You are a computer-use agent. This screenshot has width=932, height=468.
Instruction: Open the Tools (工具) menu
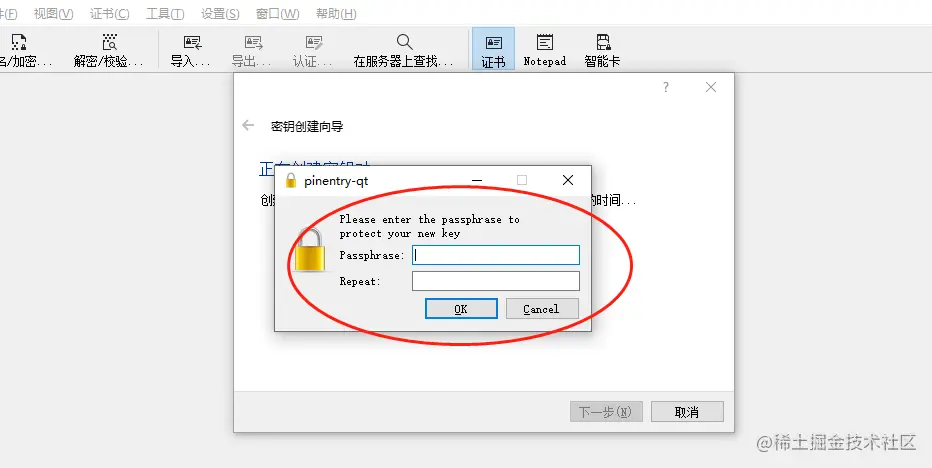pyautogui.click(x=165, y=13)
